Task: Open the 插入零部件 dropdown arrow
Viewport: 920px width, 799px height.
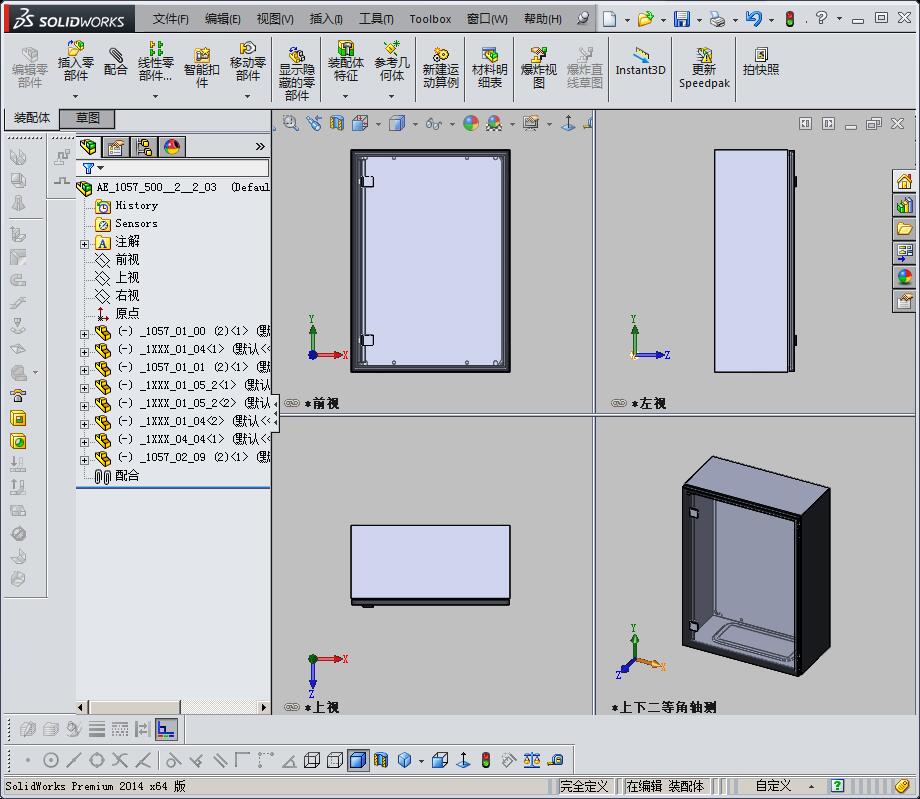Action: [x=76, y=97]
